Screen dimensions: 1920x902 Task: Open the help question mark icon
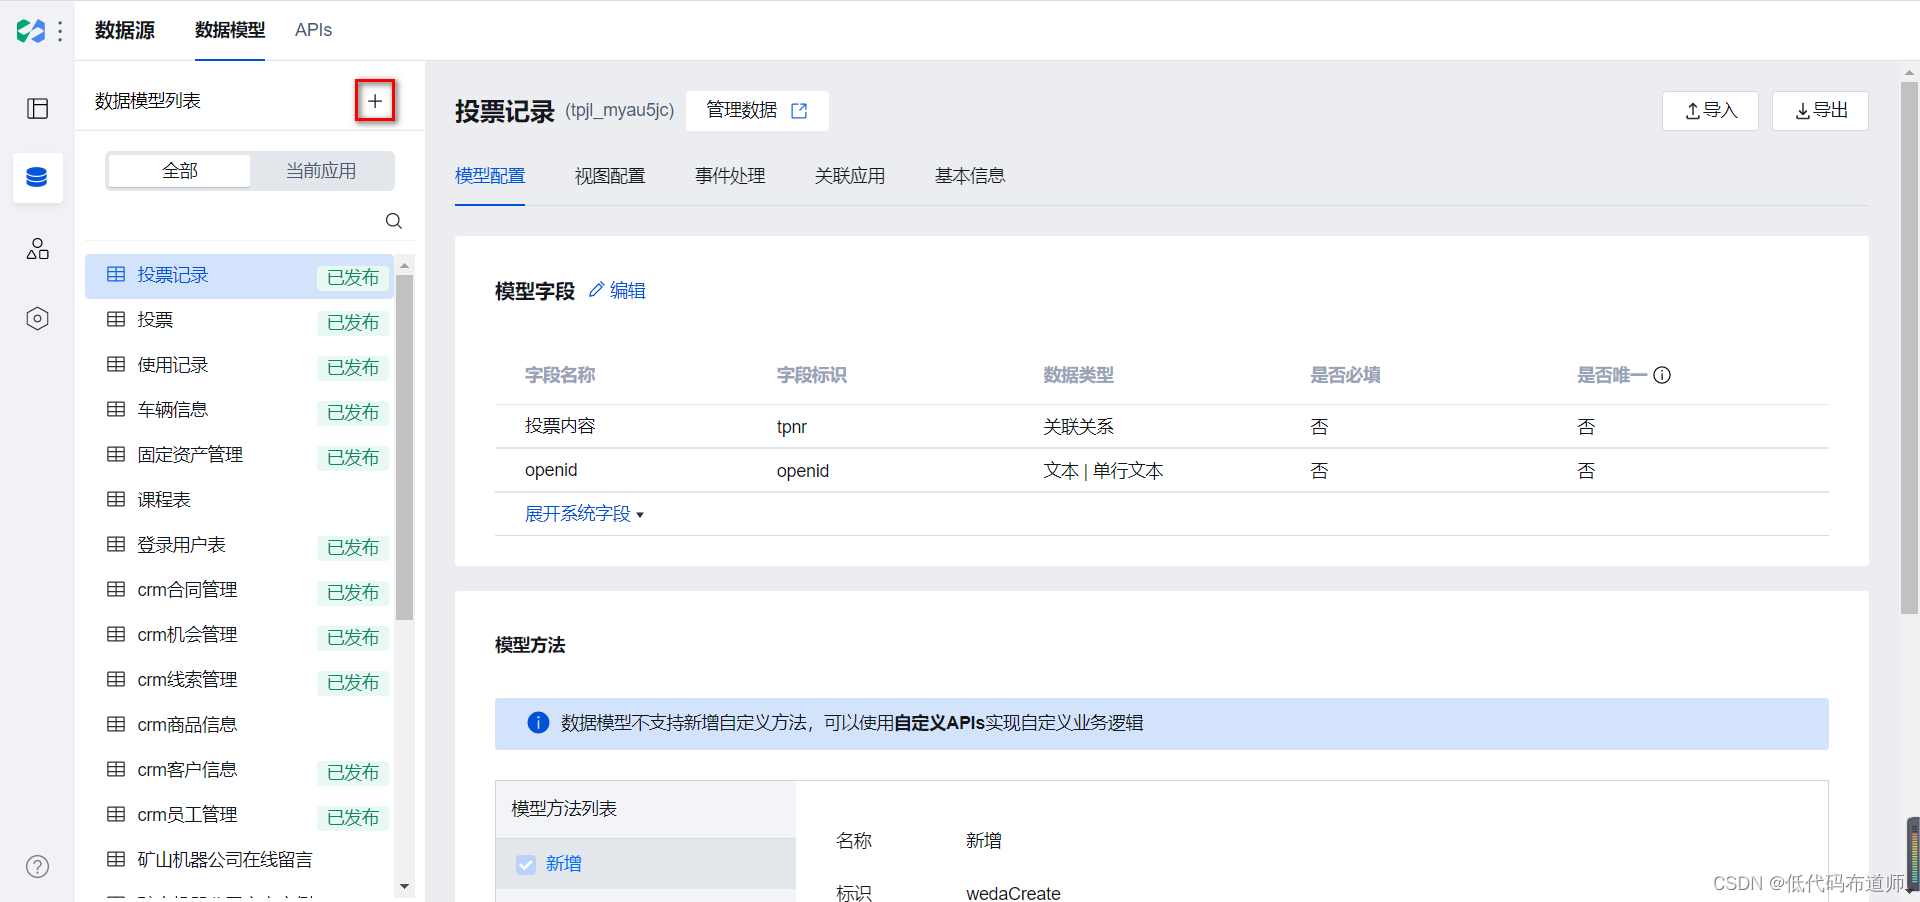pos(38,866)
